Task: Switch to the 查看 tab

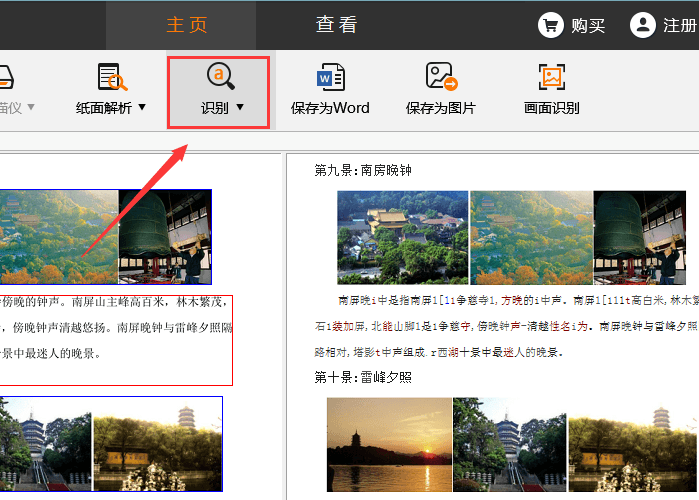Action: [336, 25]
